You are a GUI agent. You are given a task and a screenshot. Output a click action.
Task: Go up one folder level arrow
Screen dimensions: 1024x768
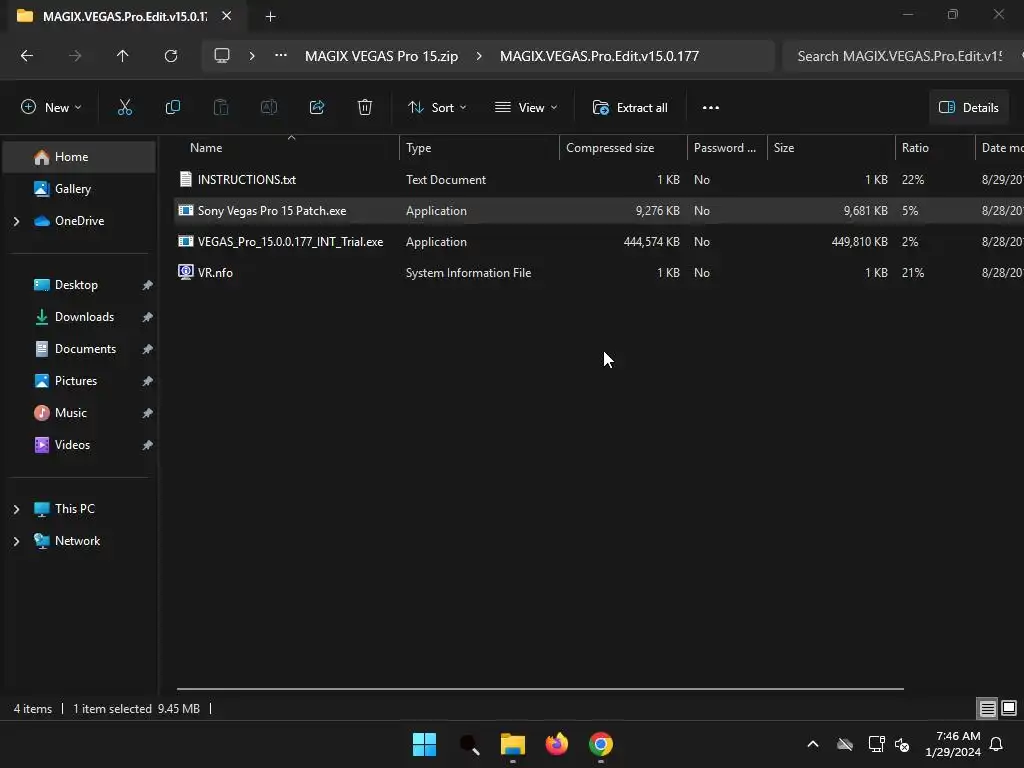click(122, 56)
